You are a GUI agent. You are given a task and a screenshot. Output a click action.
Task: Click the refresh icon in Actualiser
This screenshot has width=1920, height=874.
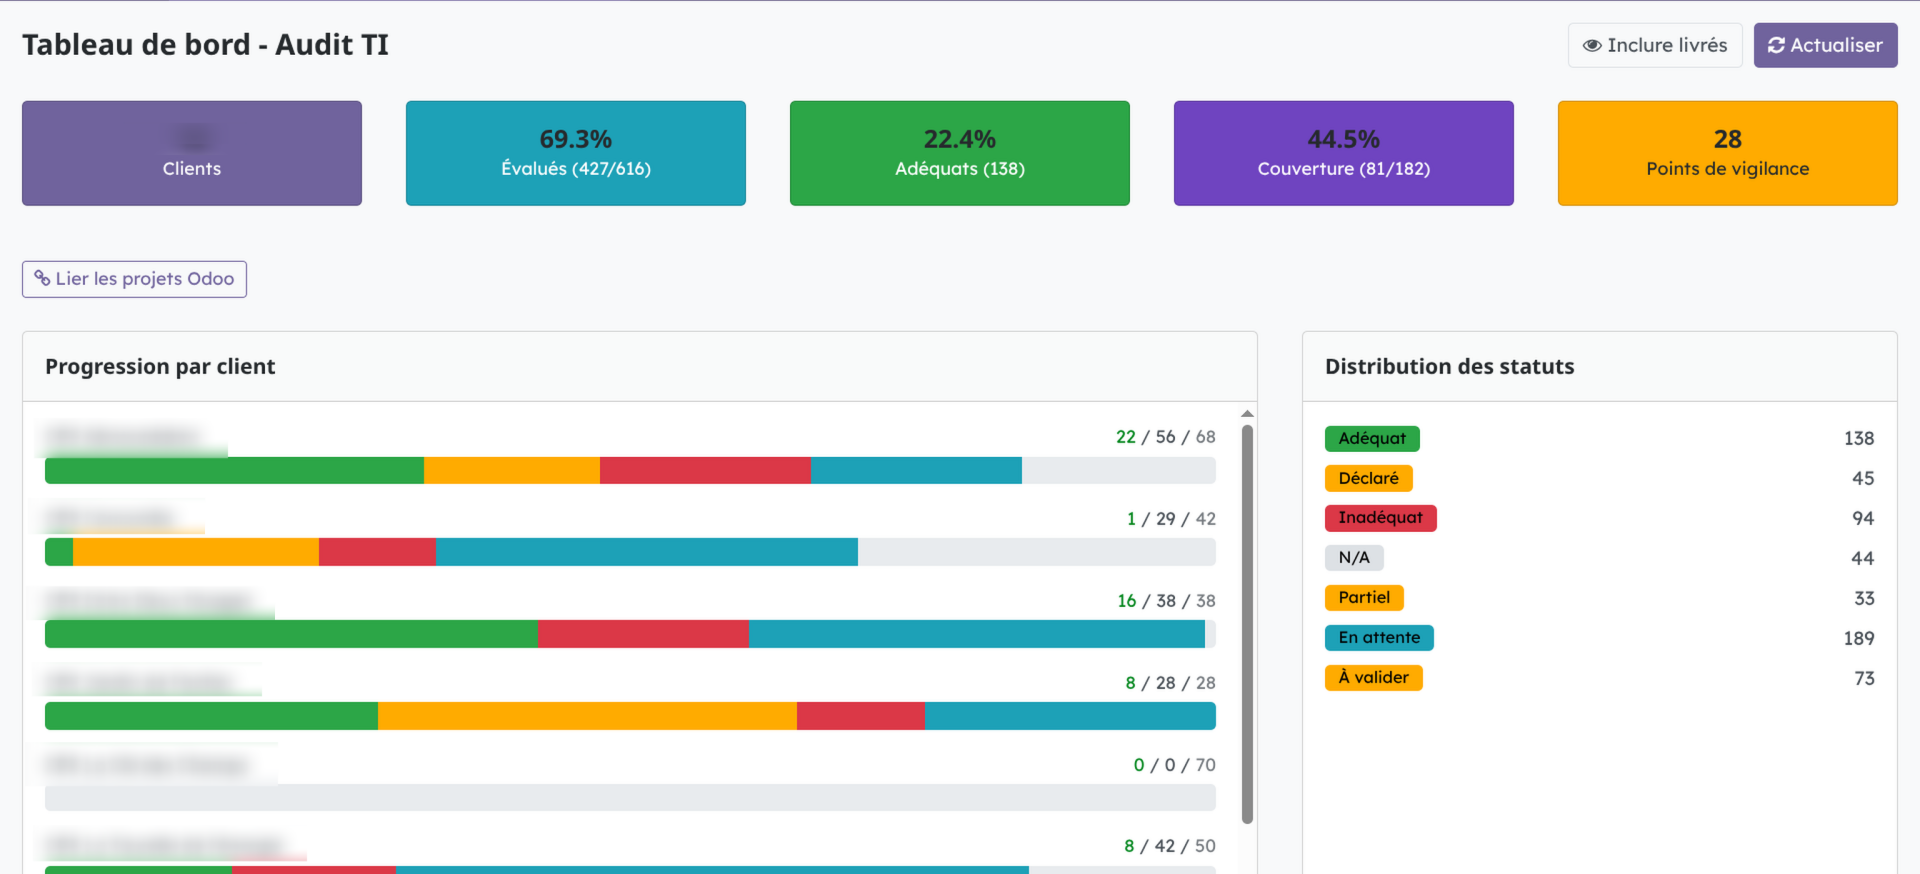coord(1776,46)
